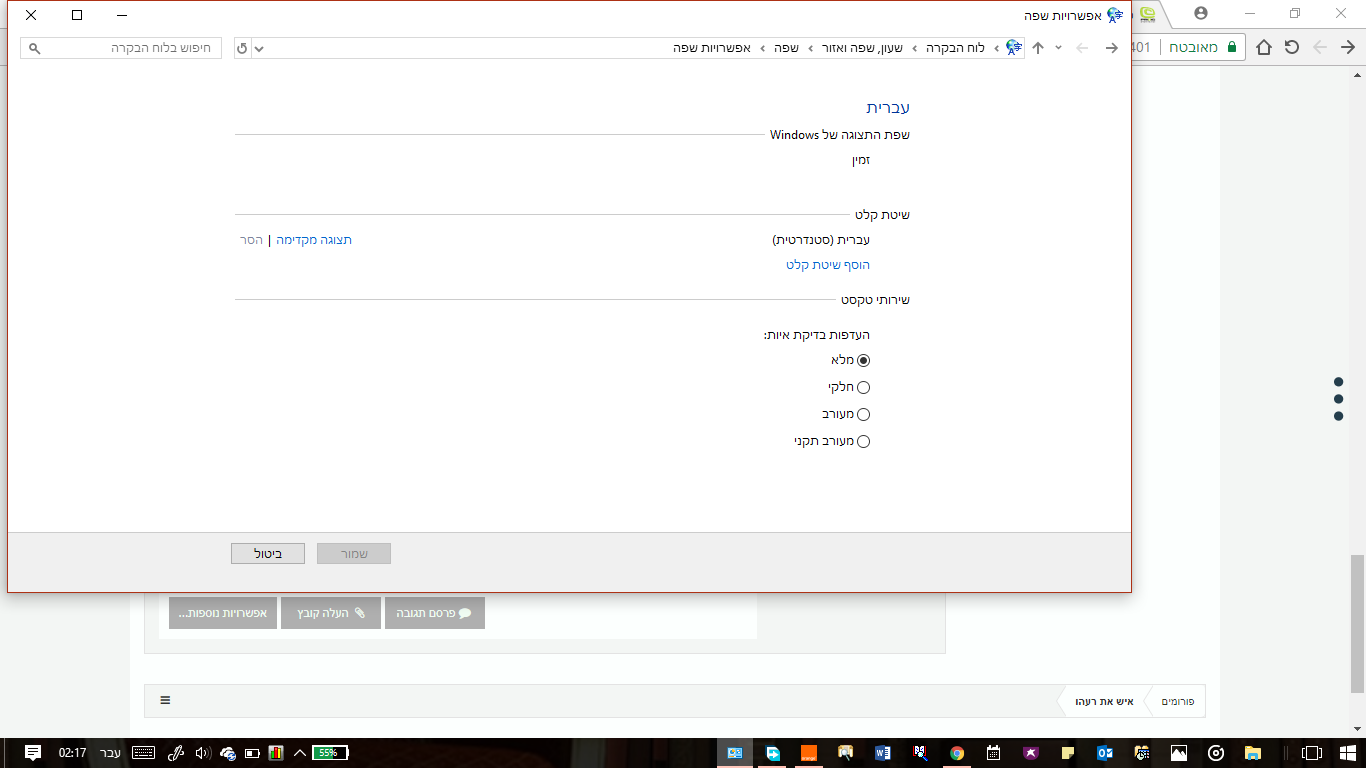Expand the breadcrumb chevron beside לוח הבקרה root icon
This screenshot has width=1366, height=768.
(x=996, y=48)
